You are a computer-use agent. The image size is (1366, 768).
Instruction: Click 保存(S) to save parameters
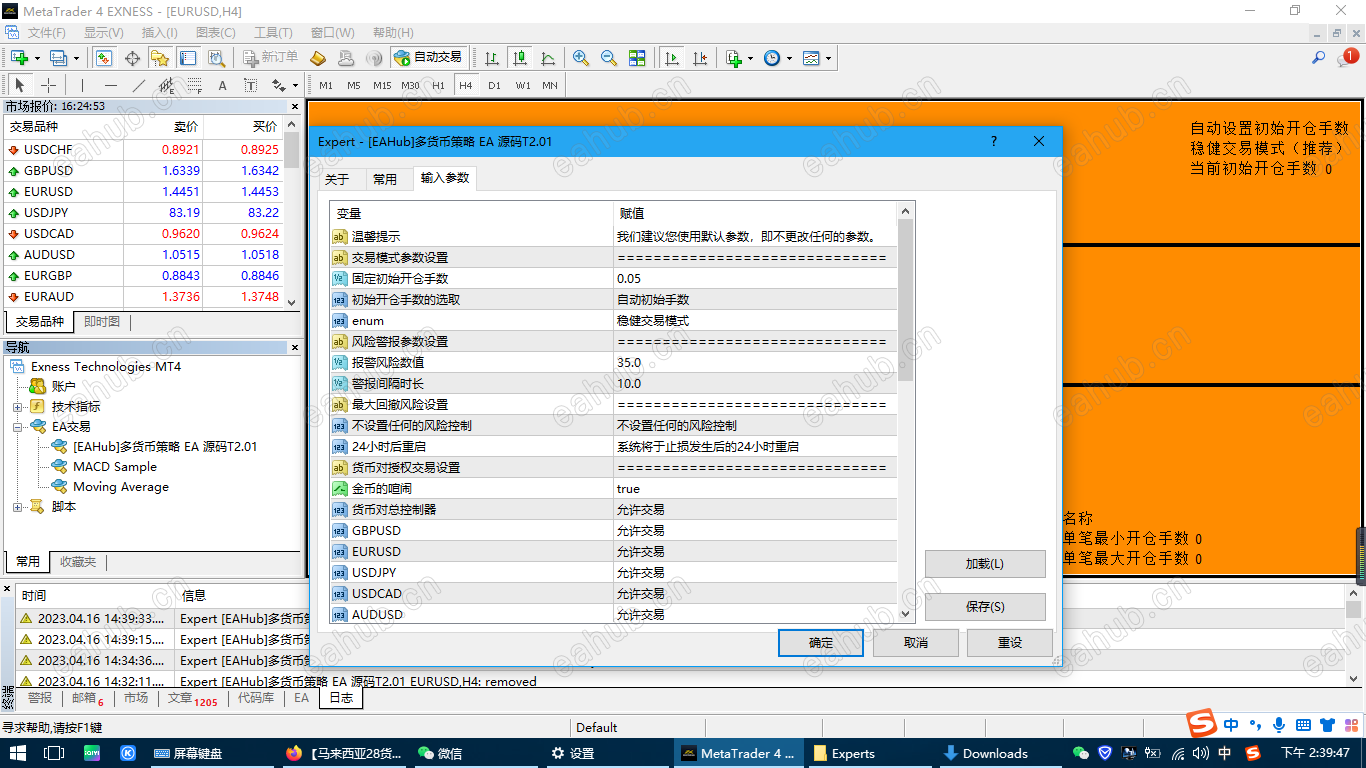click(x=985, y=607)
